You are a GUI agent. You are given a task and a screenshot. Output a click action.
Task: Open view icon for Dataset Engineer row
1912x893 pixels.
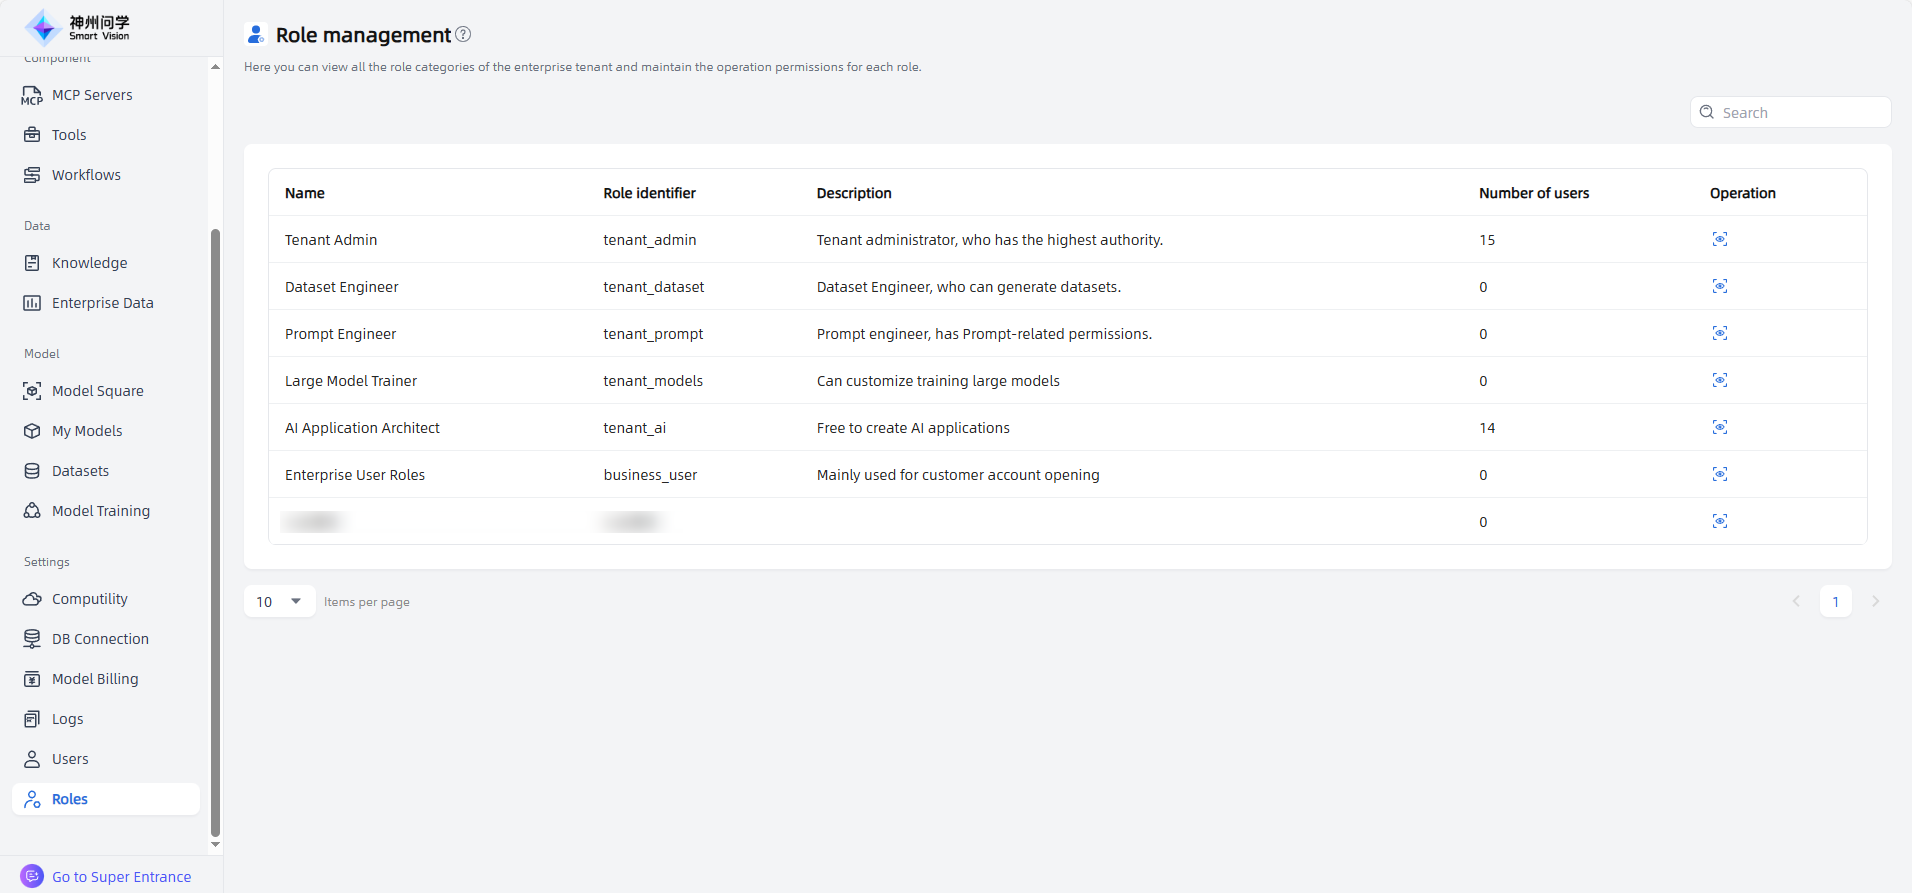(x=1719, y=287)
